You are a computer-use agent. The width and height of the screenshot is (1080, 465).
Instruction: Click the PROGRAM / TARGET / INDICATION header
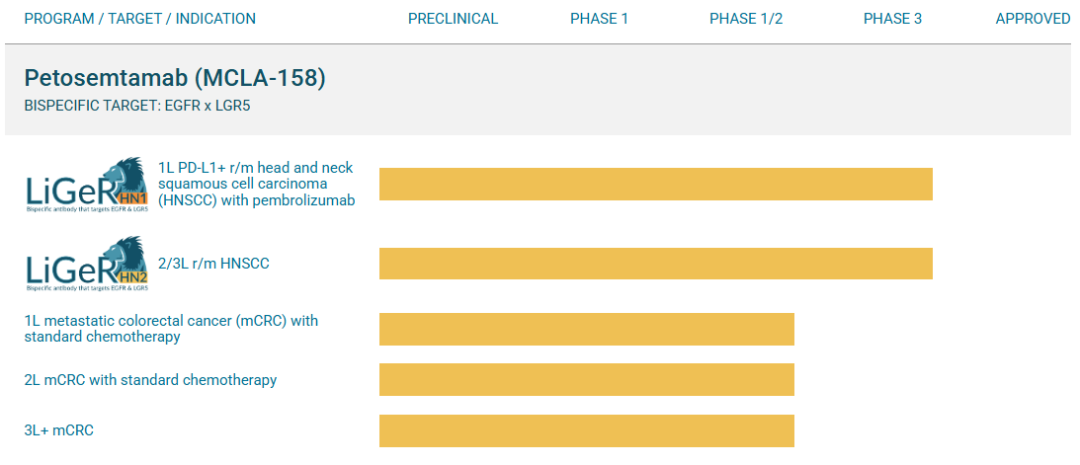coord(140,19)
